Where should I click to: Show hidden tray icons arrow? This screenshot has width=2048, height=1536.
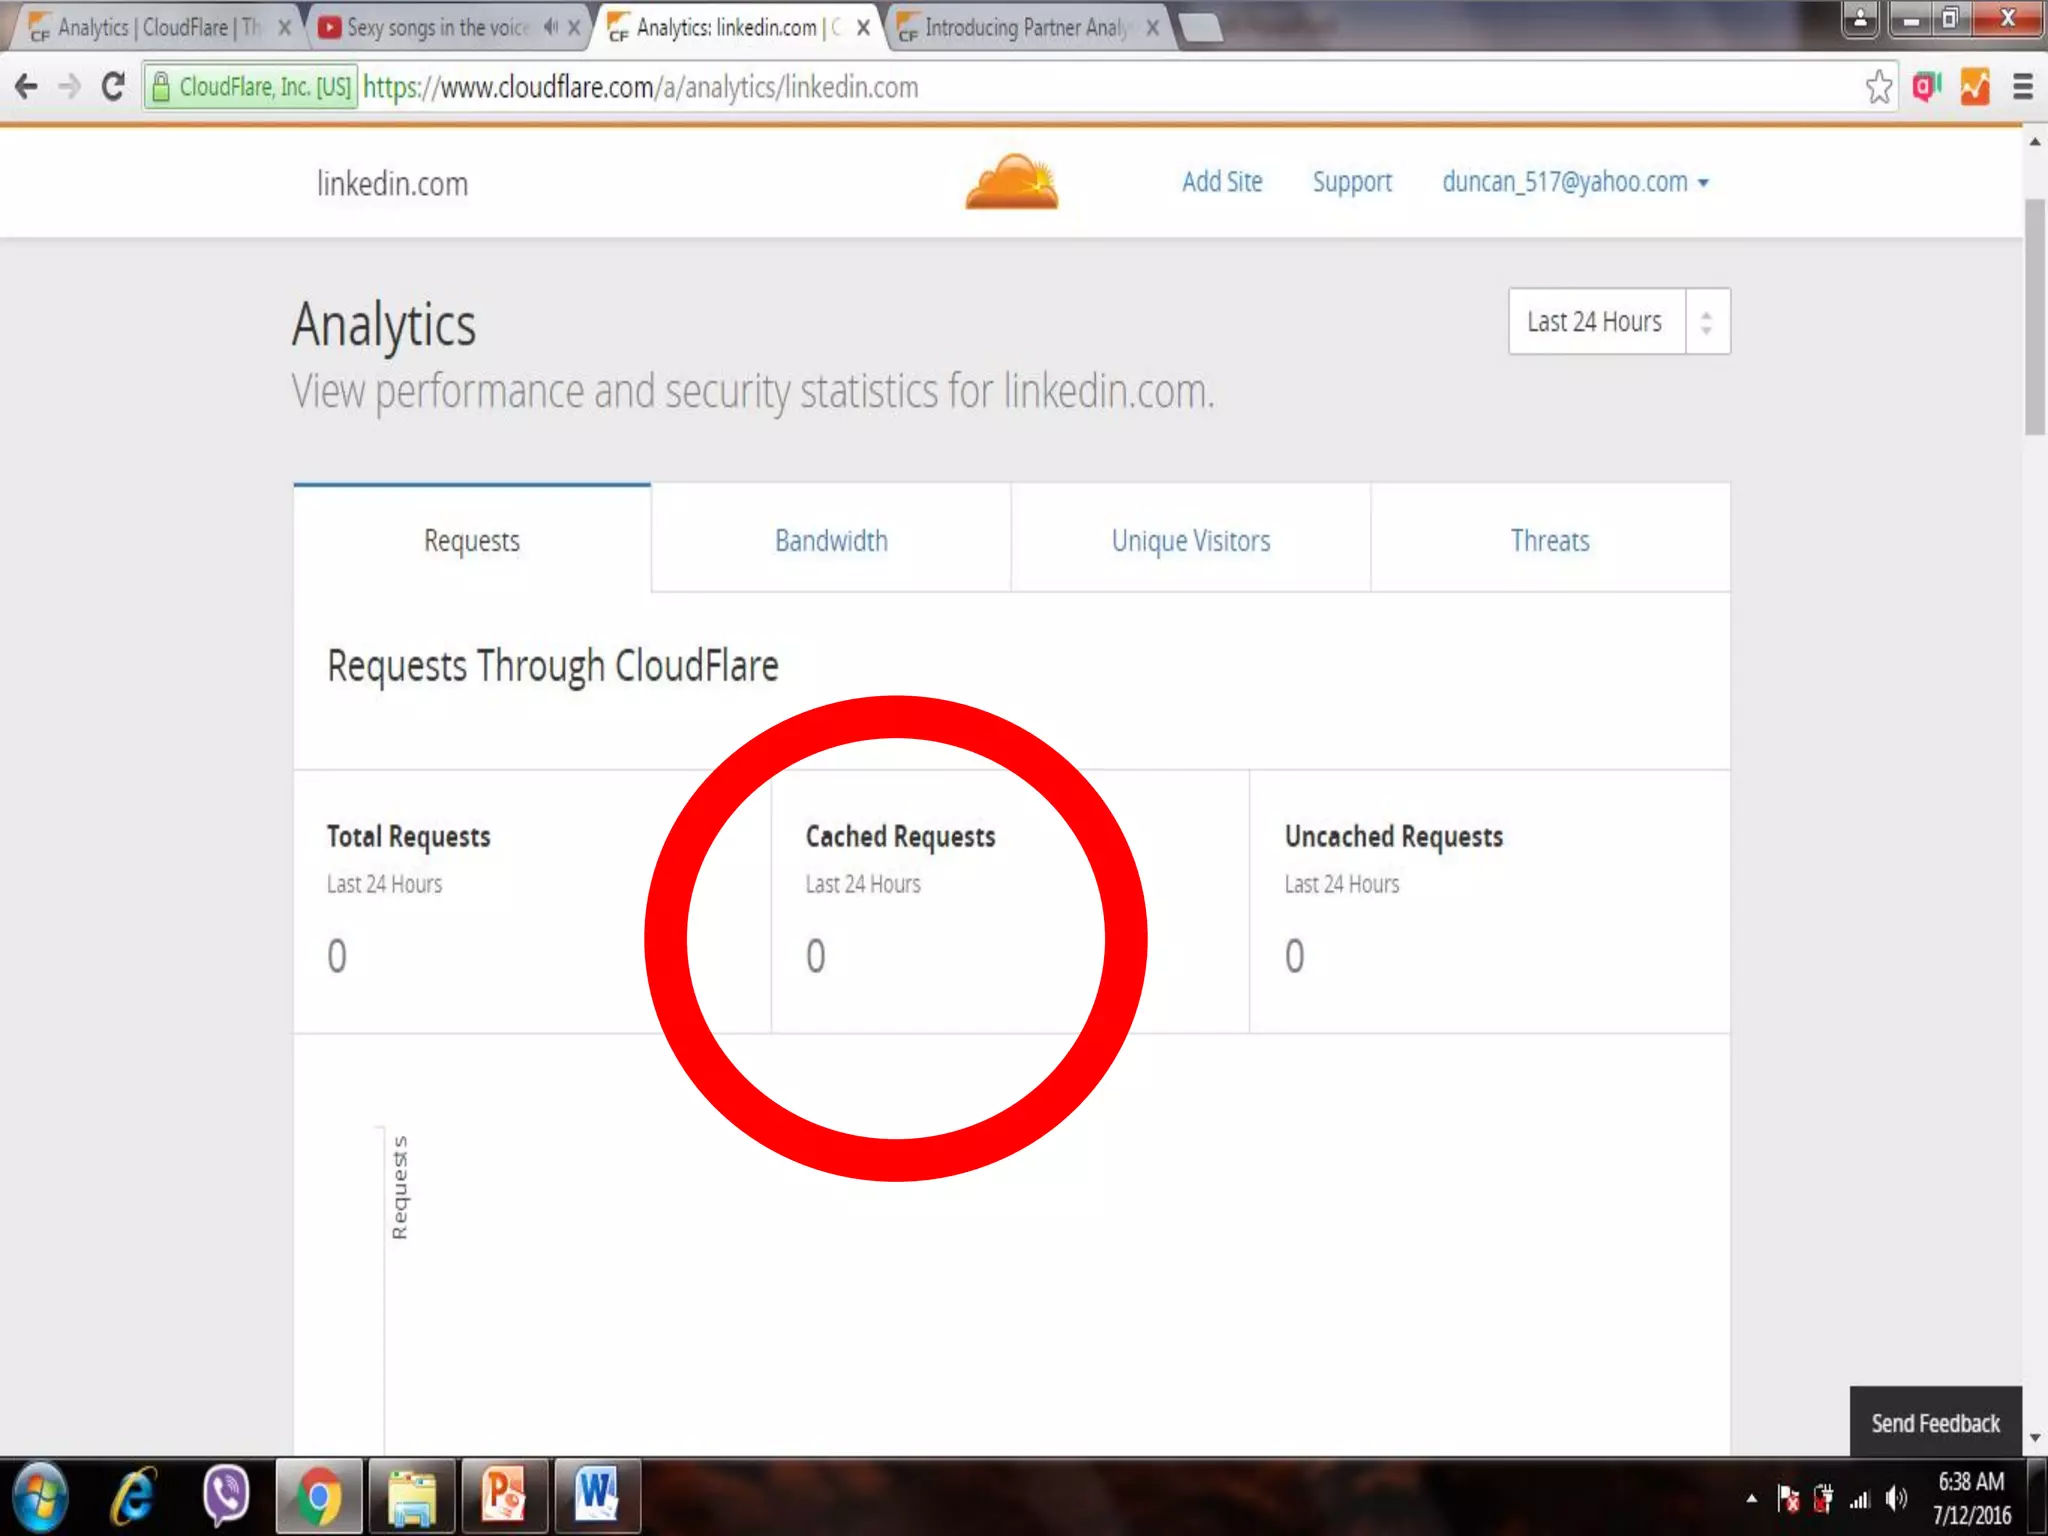tap(1751, 1498)
